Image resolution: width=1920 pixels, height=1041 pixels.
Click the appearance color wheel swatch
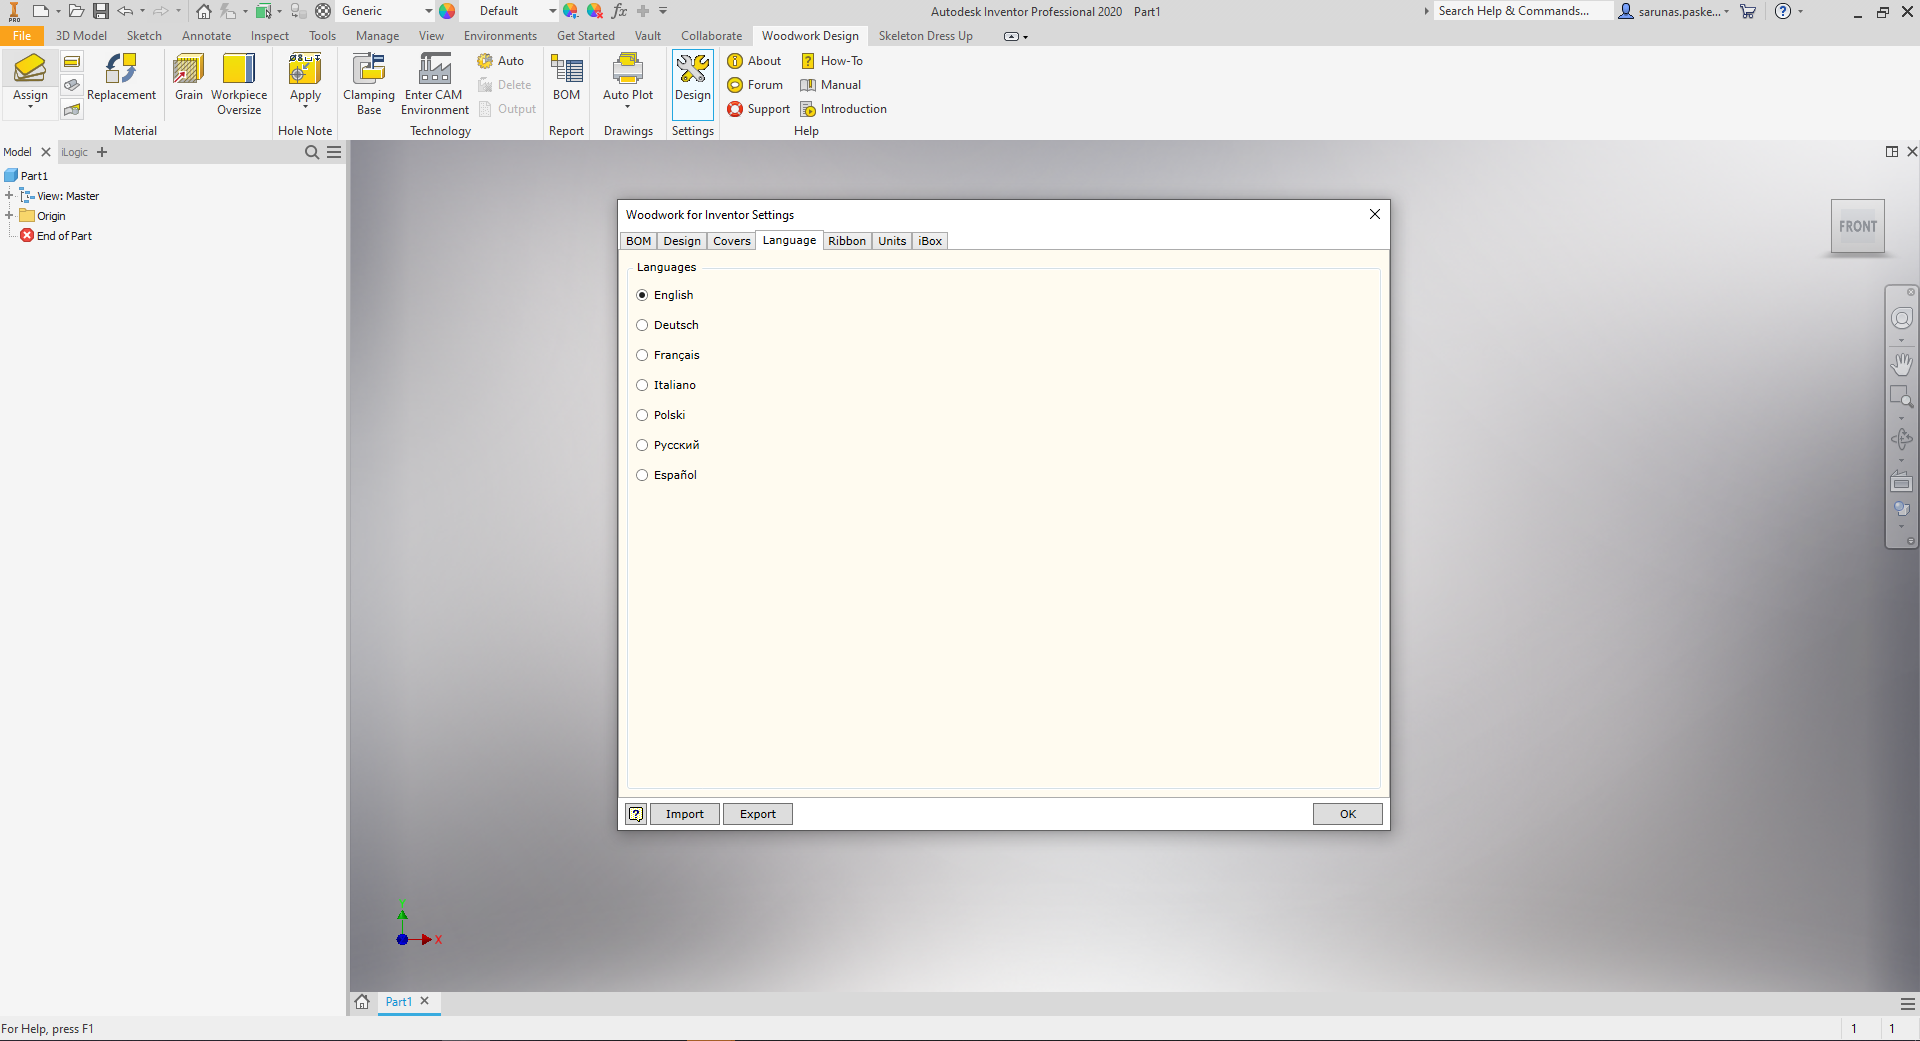(447, 11)
